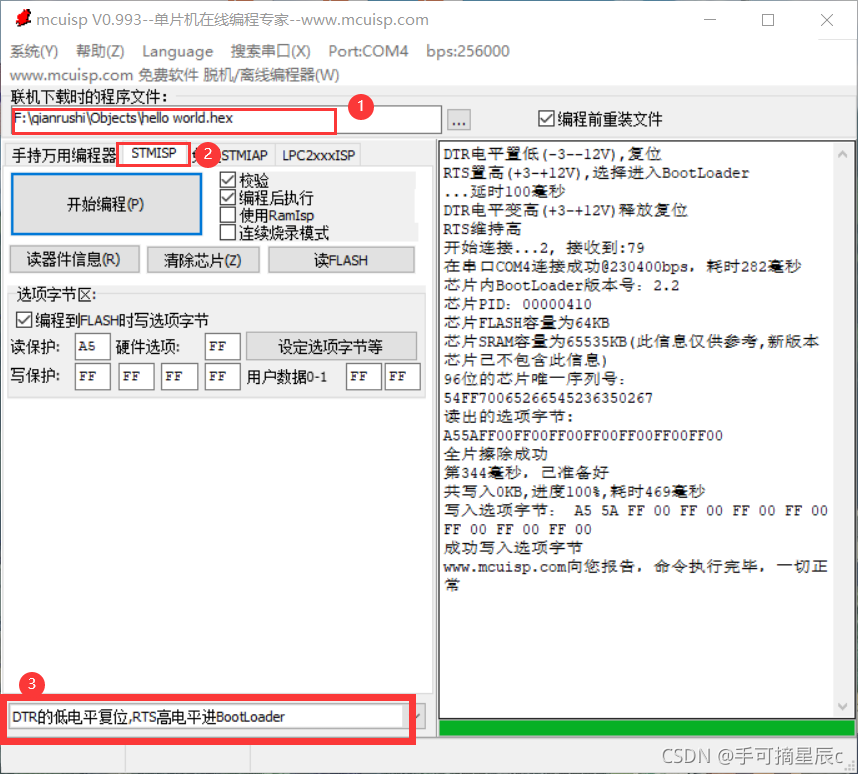Toggle the 编程后执行 checkbox
This screenshot has height=774, width=858.
point(266,198)
